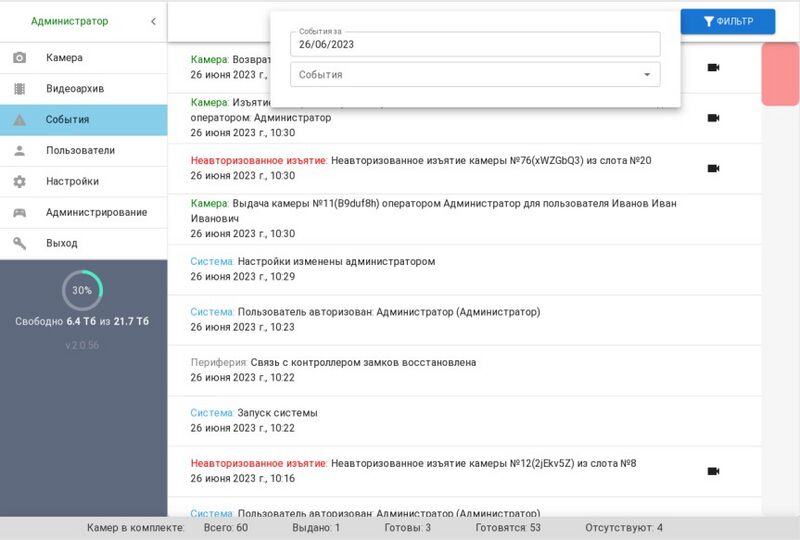Viewport: 800px width, 540px height.
Task: Click the funnel icon on the filter button
Action: point(709,21)
